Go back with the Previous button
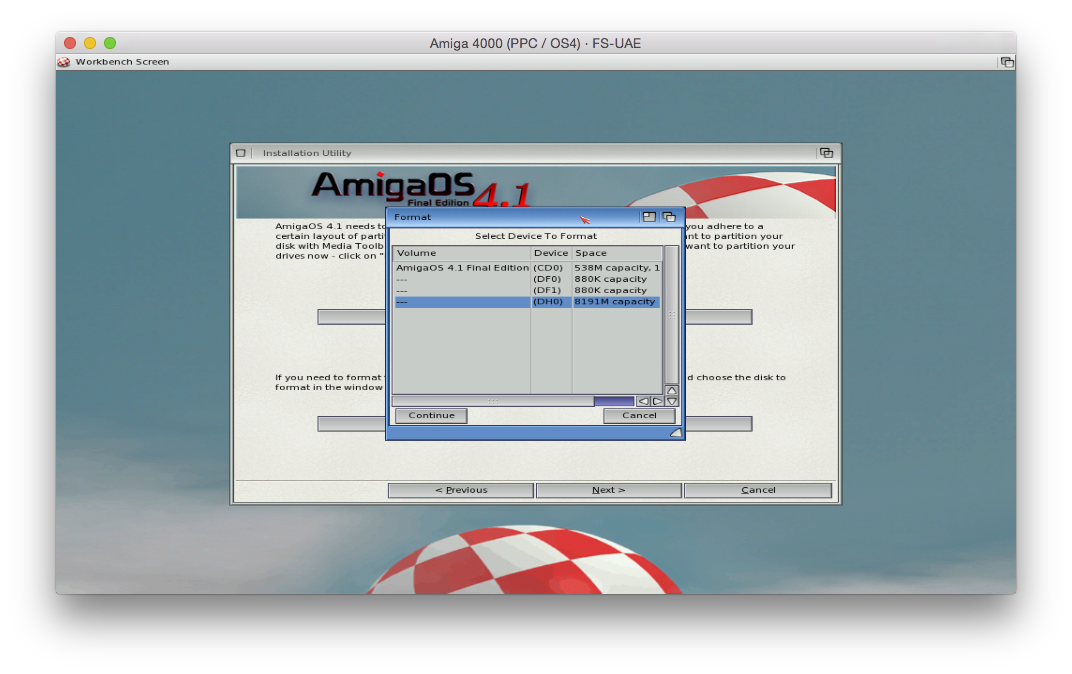 pos(461,490)
